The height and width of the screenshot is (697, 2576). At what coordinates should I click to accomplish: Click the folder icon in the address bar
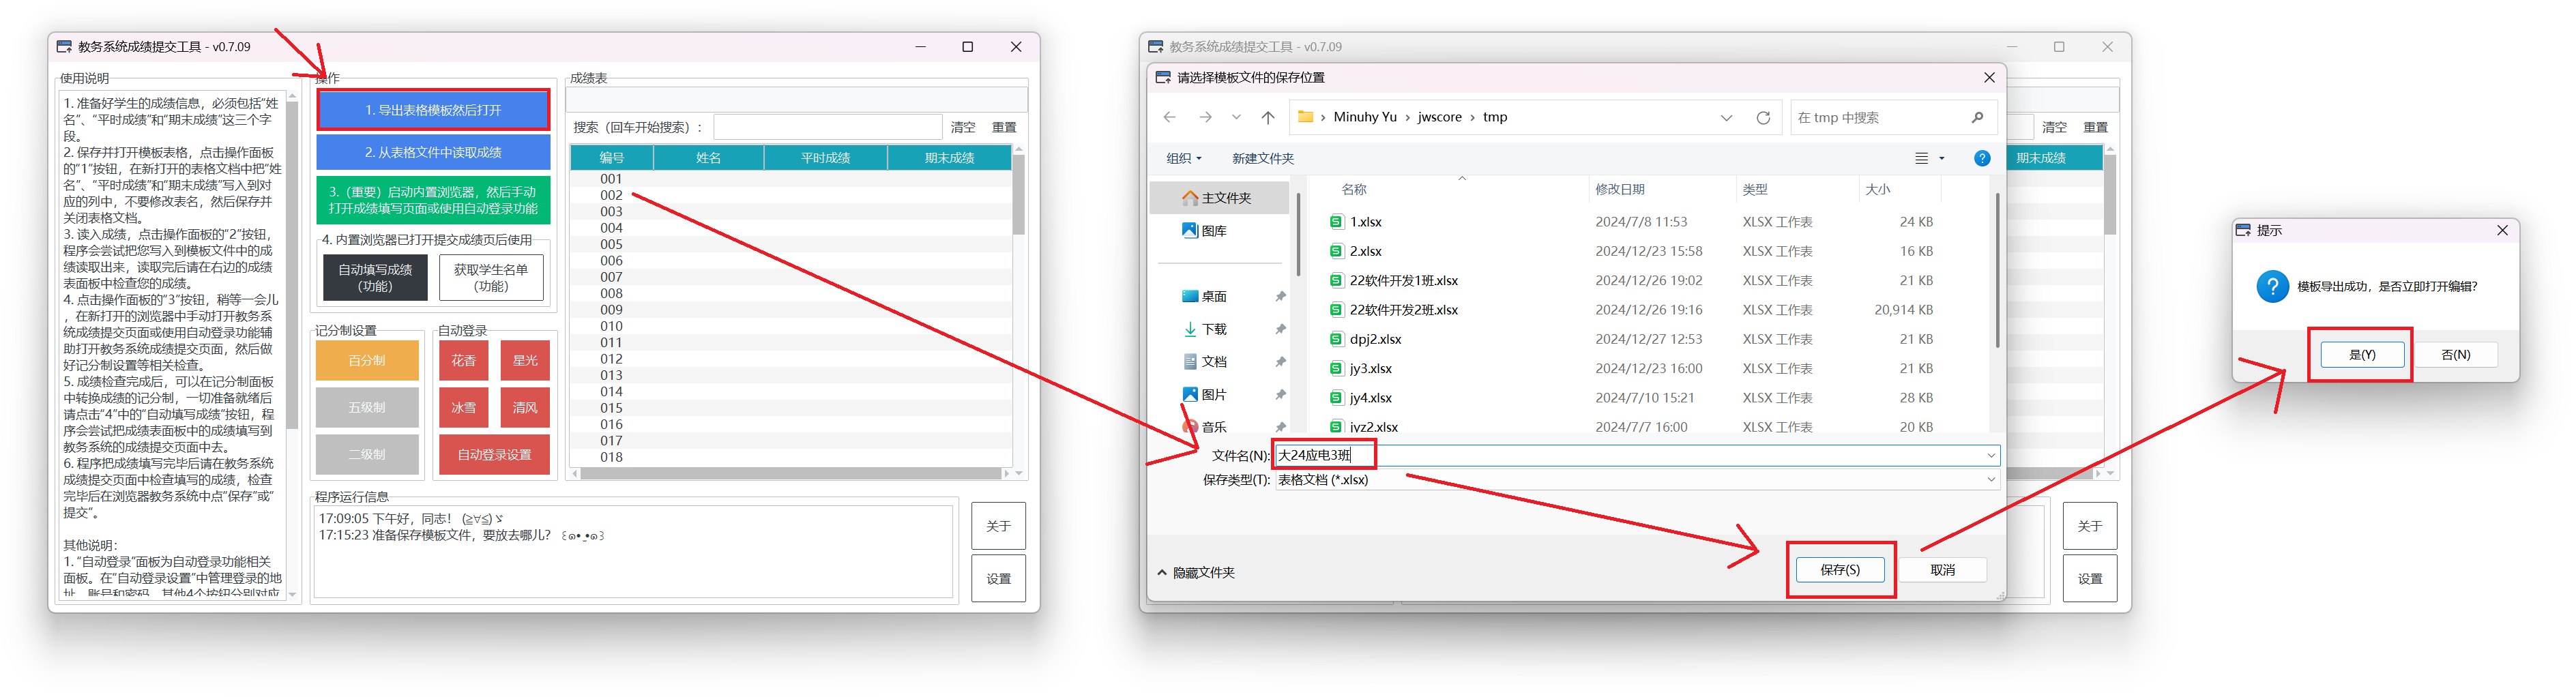point(1305,117)
